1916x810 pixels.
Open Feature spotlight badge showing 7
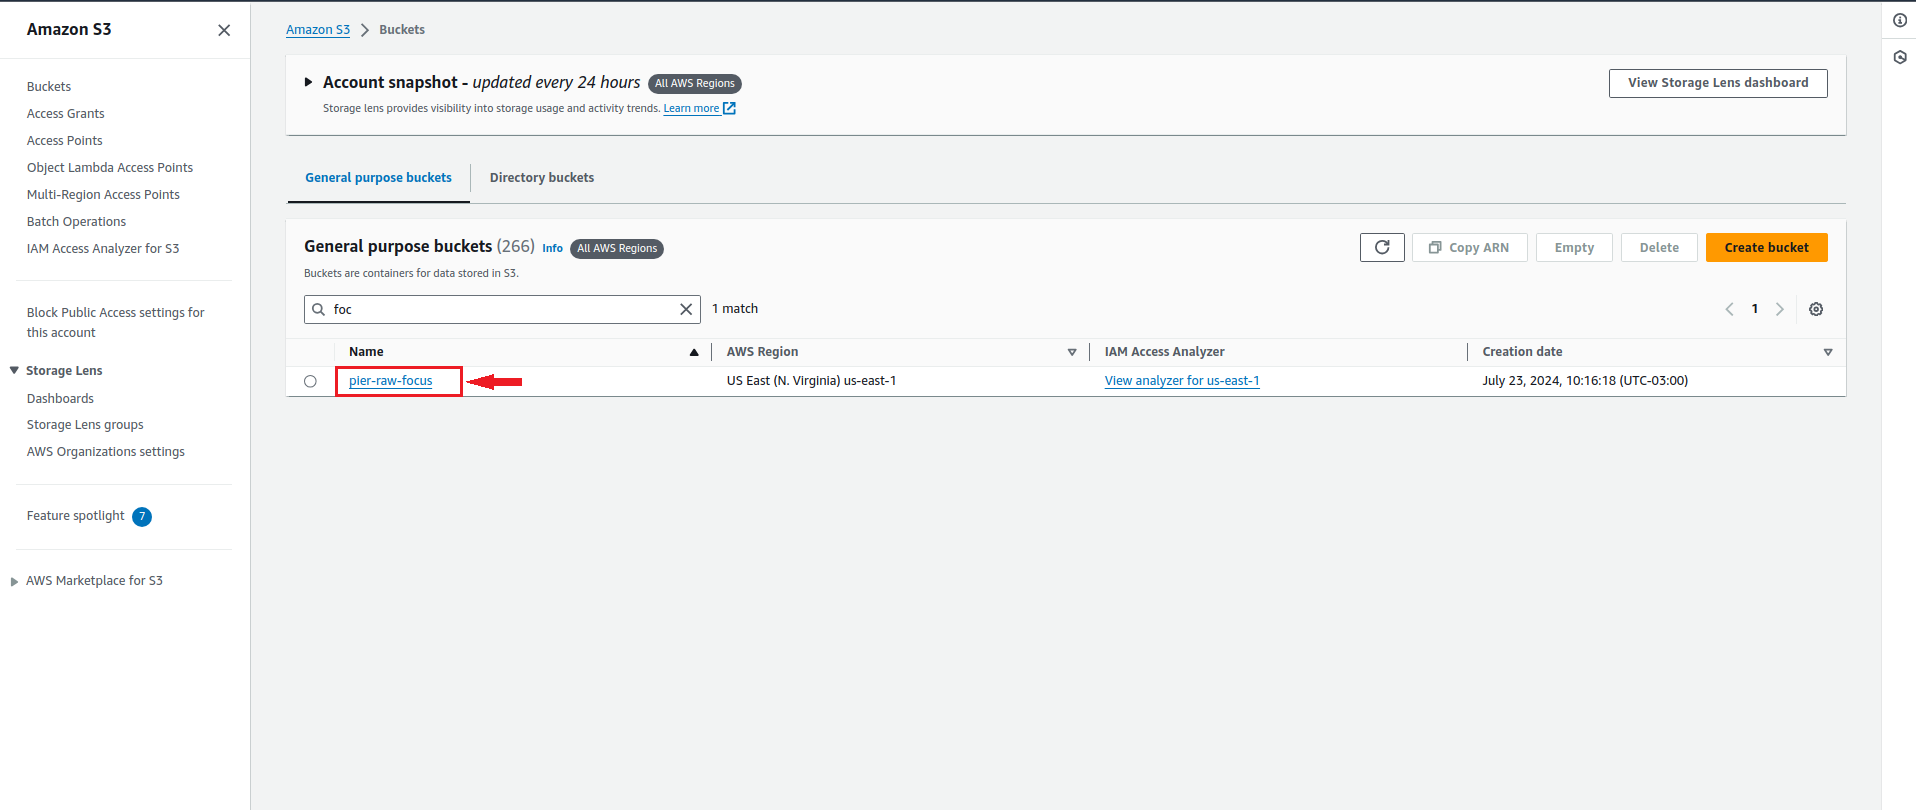point(142,516)
